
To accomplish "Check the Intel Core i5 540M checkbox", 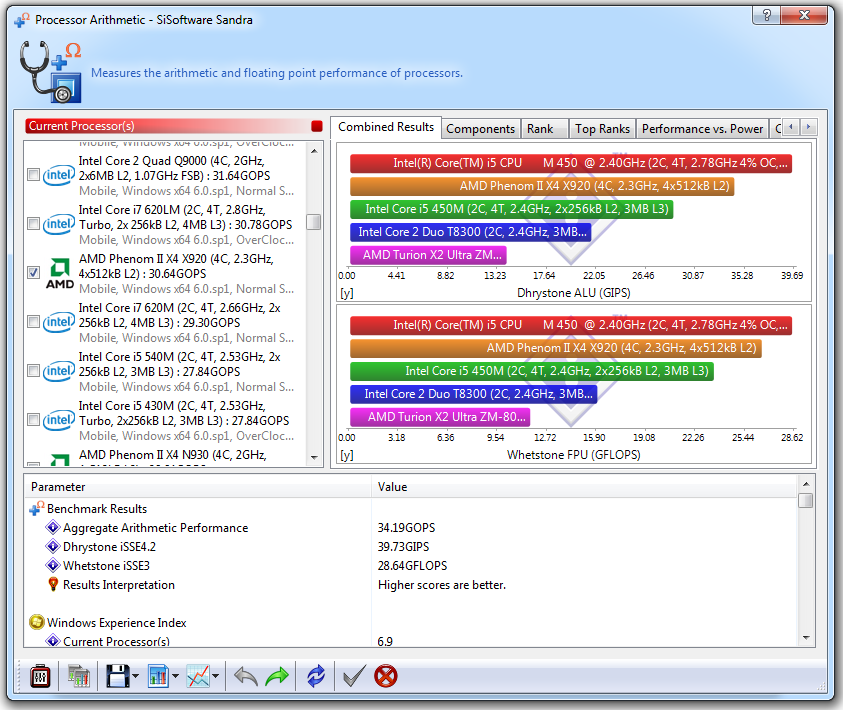I will click(x=33, y=370).
